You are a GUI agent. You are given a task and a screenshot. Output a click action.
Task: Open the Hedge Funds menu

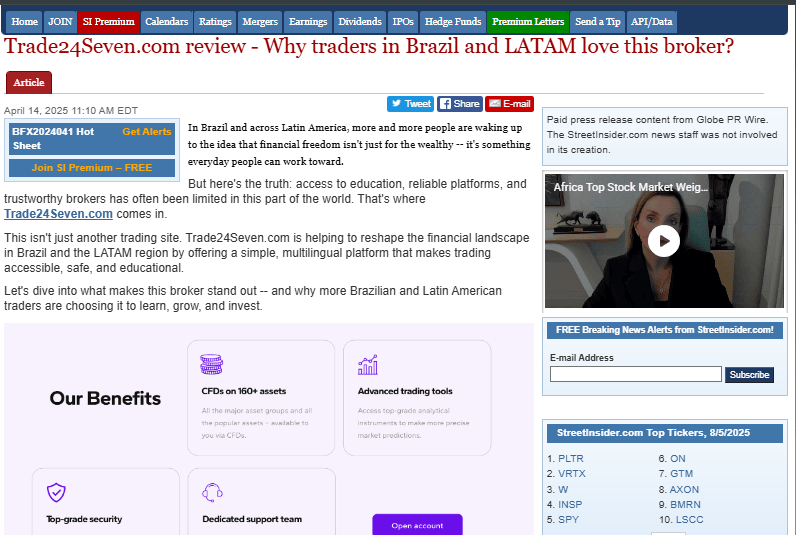point(453,22)
